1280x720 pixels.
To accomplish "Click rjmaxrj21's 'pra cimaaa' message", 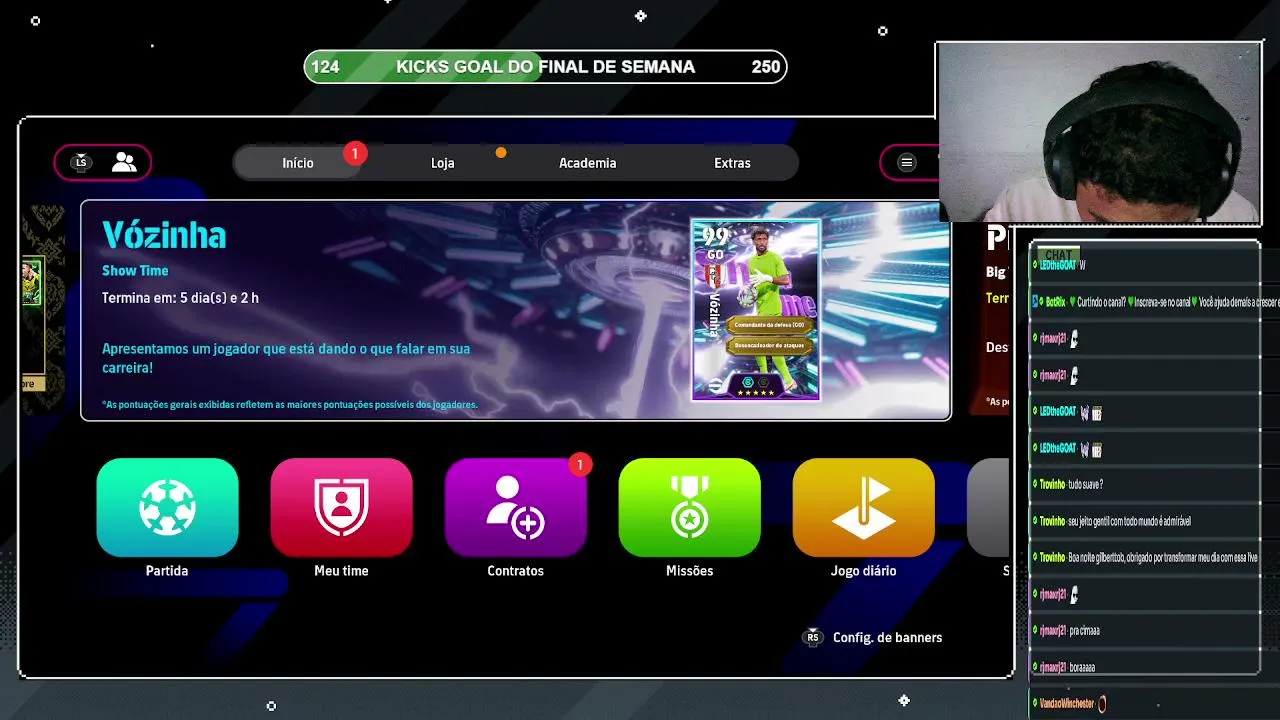I will click(1066, 631).
